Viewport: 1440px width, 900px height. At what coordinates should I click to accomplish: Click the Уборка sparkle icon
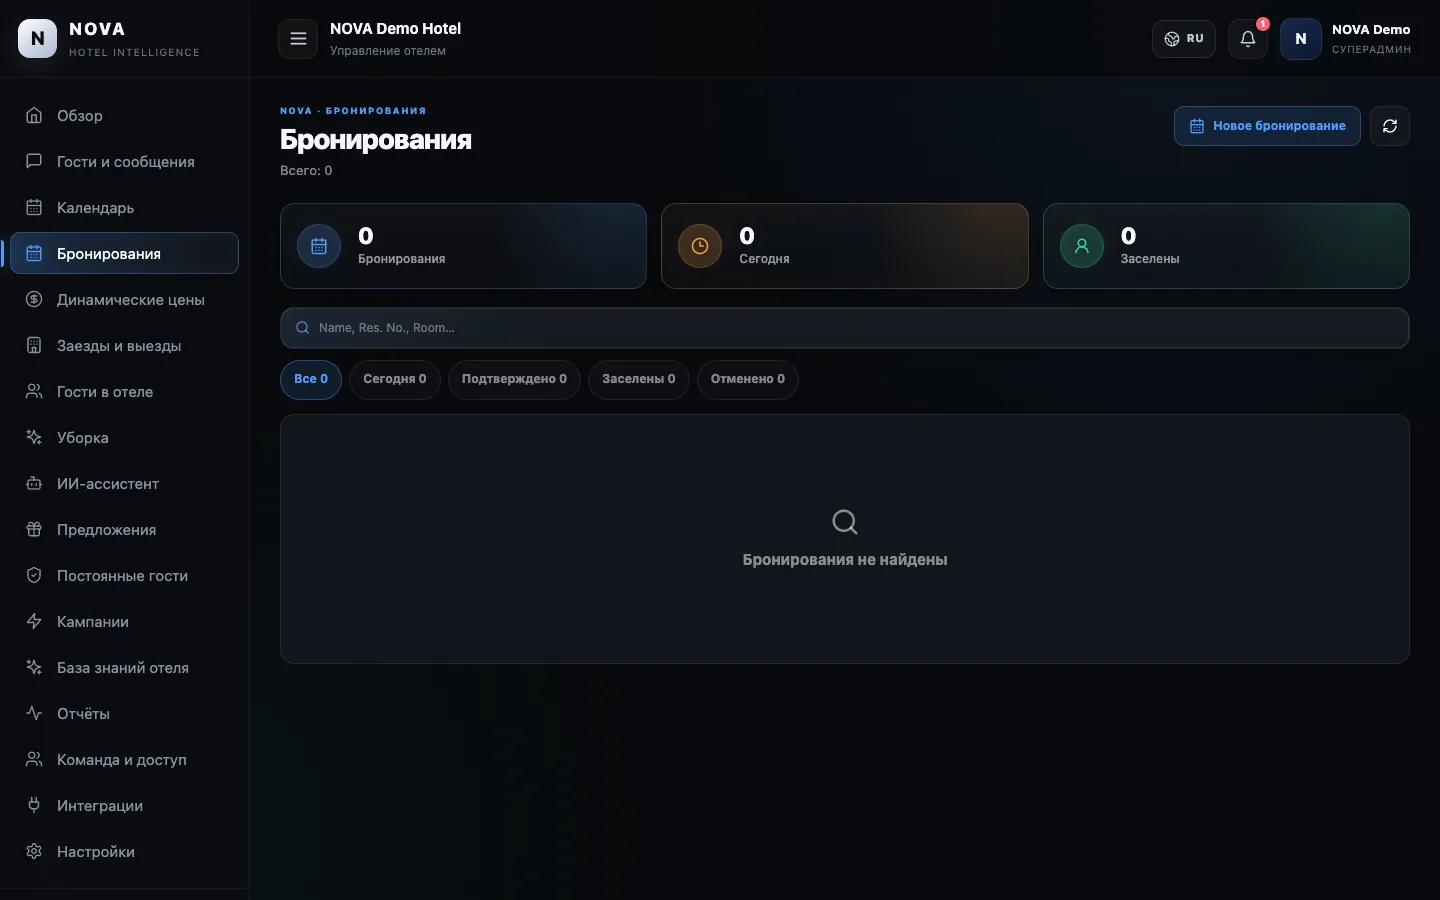(34, 437)
